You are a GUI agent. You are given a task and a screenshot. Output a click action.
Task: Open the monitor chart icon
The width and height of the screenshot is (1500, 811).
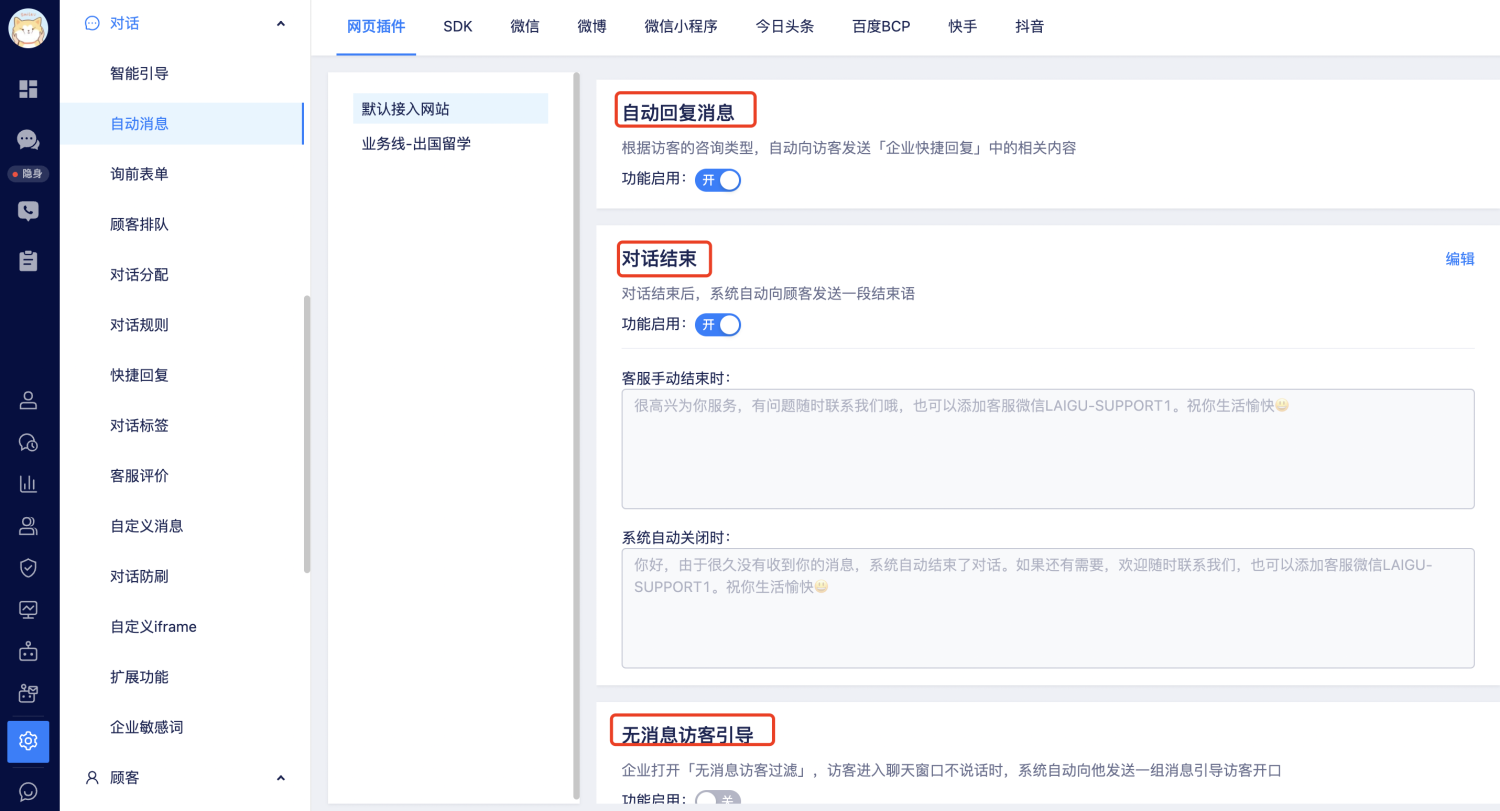(x=28, y=609)
